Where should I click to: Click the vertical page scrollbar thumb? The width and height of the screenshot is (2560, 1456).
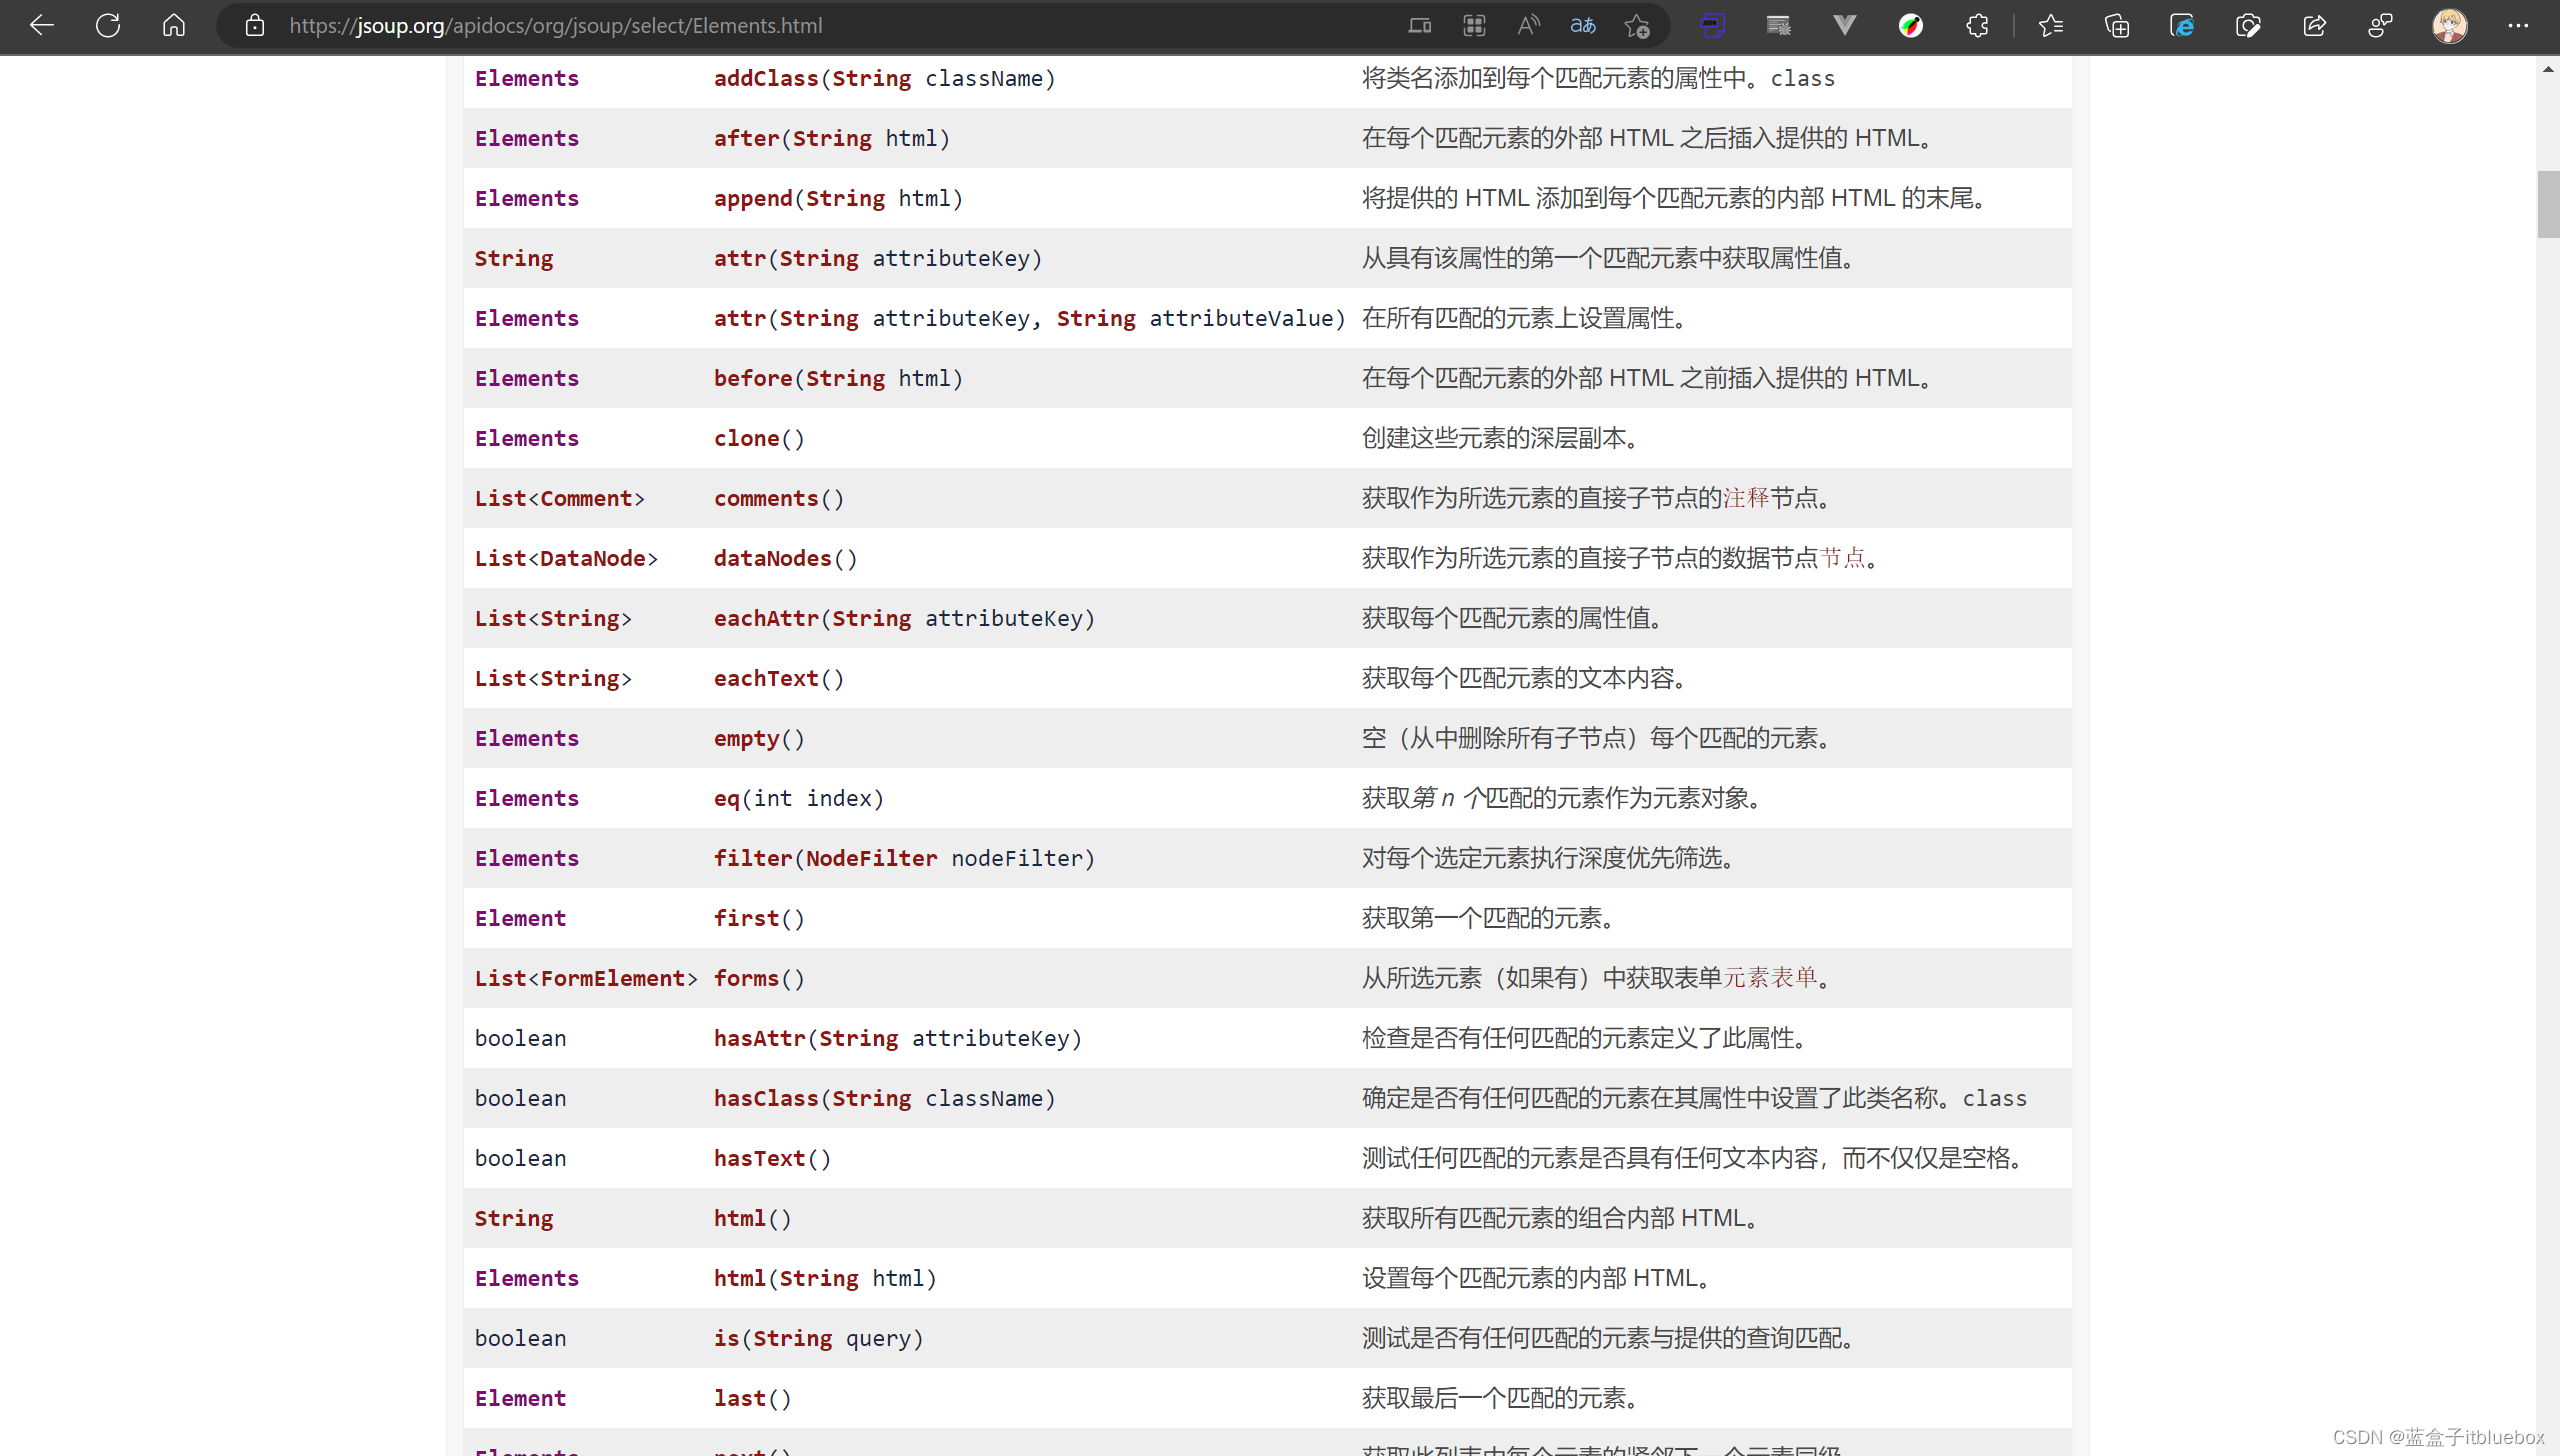(x=2547, y=204)
